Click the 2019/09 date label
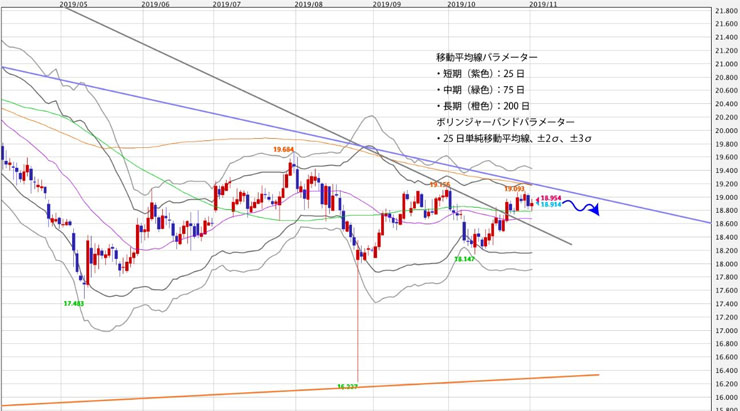740x411 pixels. 387,4
